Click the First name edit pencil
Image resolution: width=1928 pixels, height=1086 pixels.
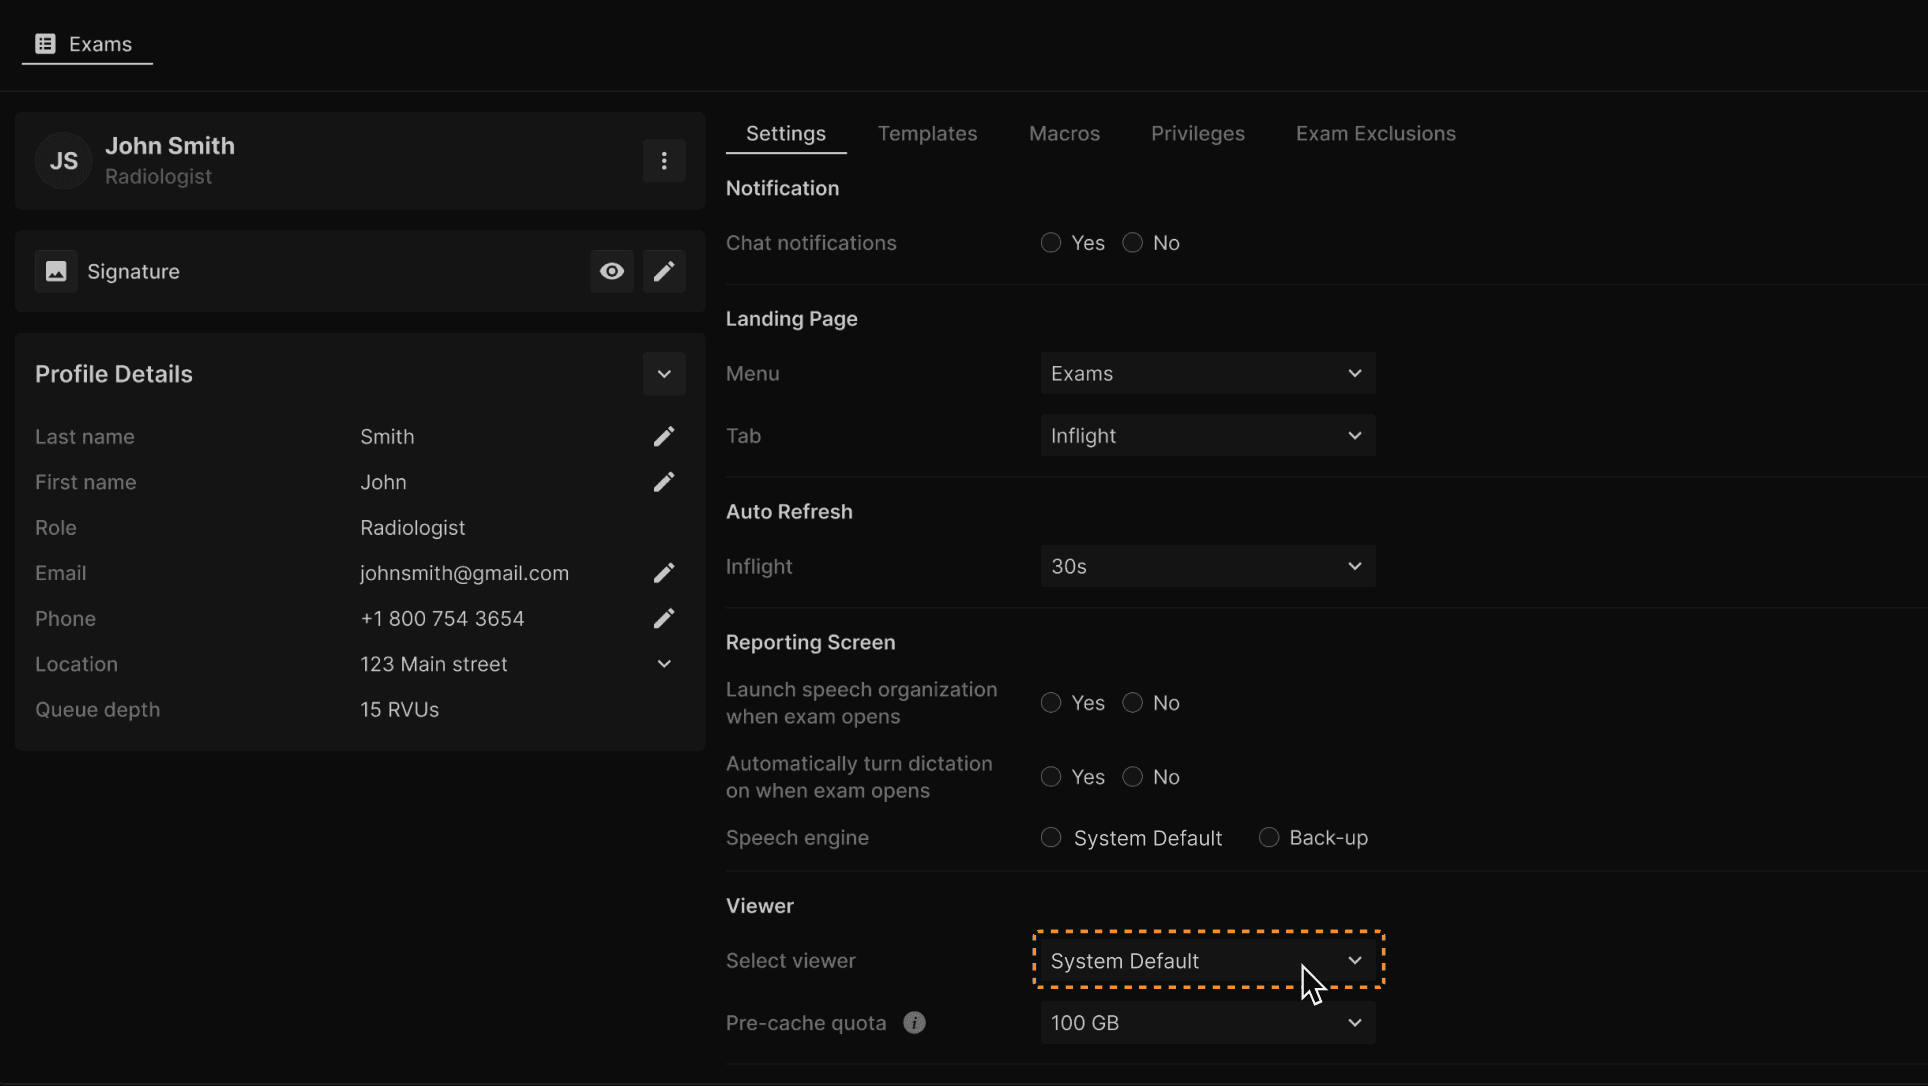pyautogui.click(x=664, y=482)
